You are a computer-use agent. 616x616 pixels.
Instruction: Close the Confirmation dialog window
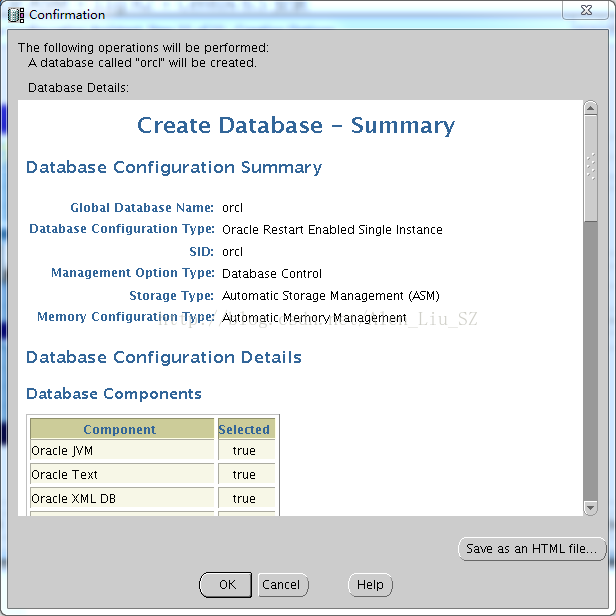(x=586, y=10)
